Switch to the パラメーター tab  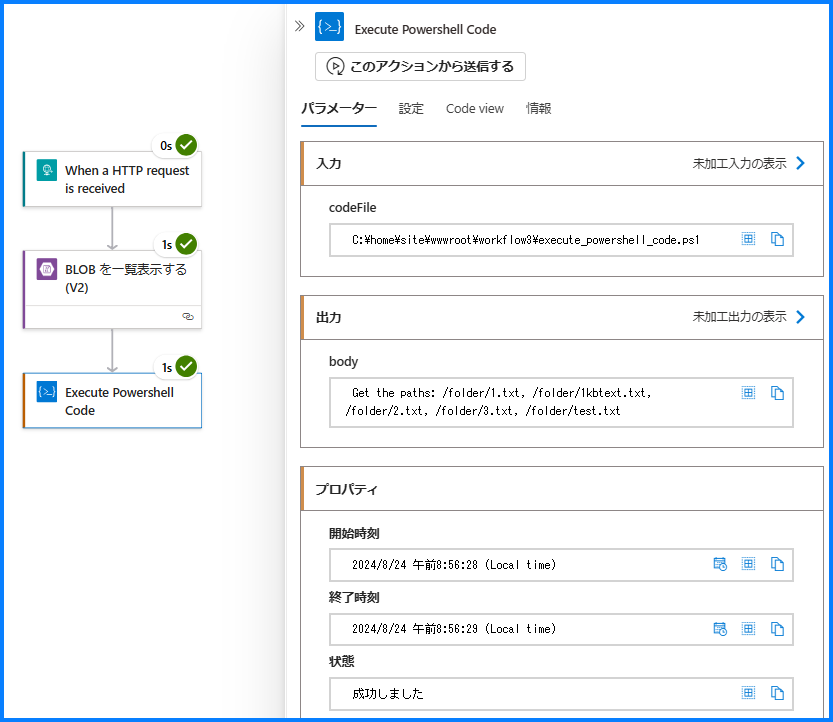tap(339, 108)
